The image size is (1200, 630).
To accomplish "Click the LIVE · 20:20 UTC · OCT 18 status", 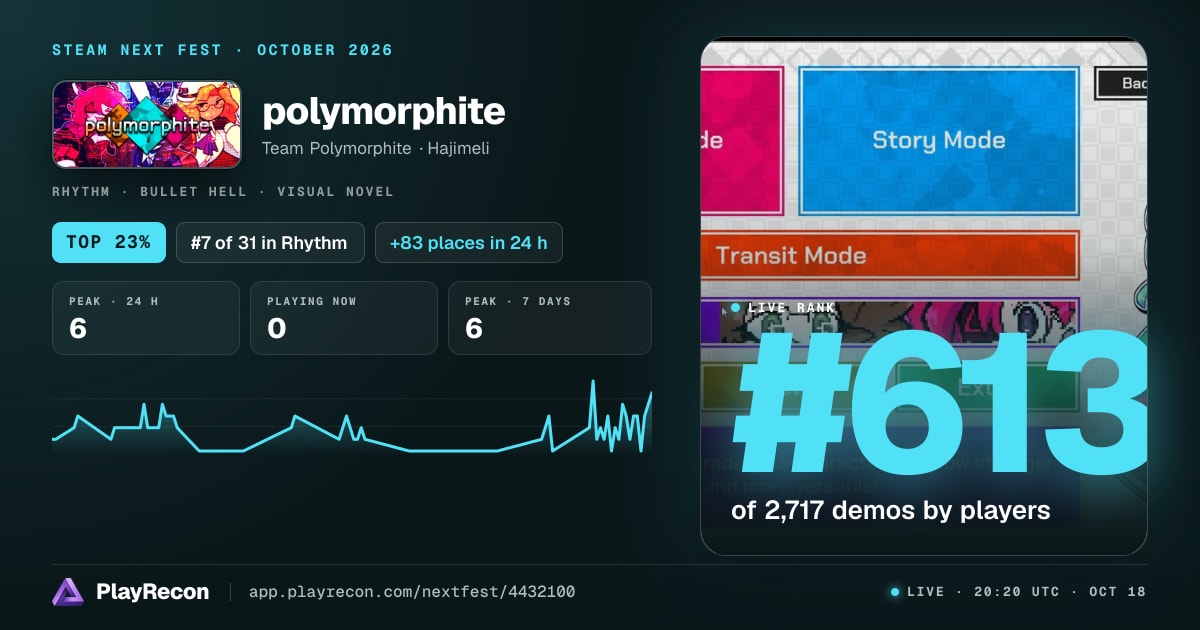I will click(x=1026, y=592).
